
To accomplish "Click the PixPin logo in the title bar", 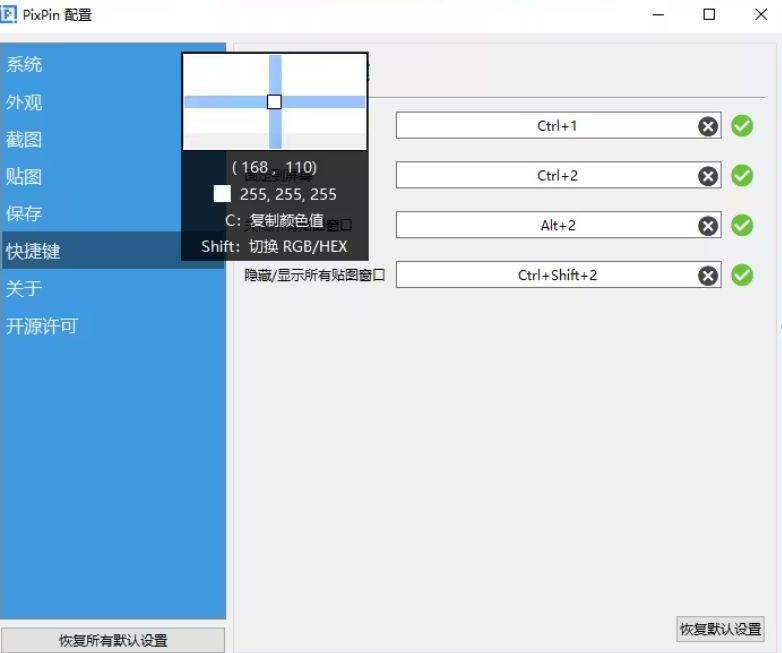I will coord(8,14).
